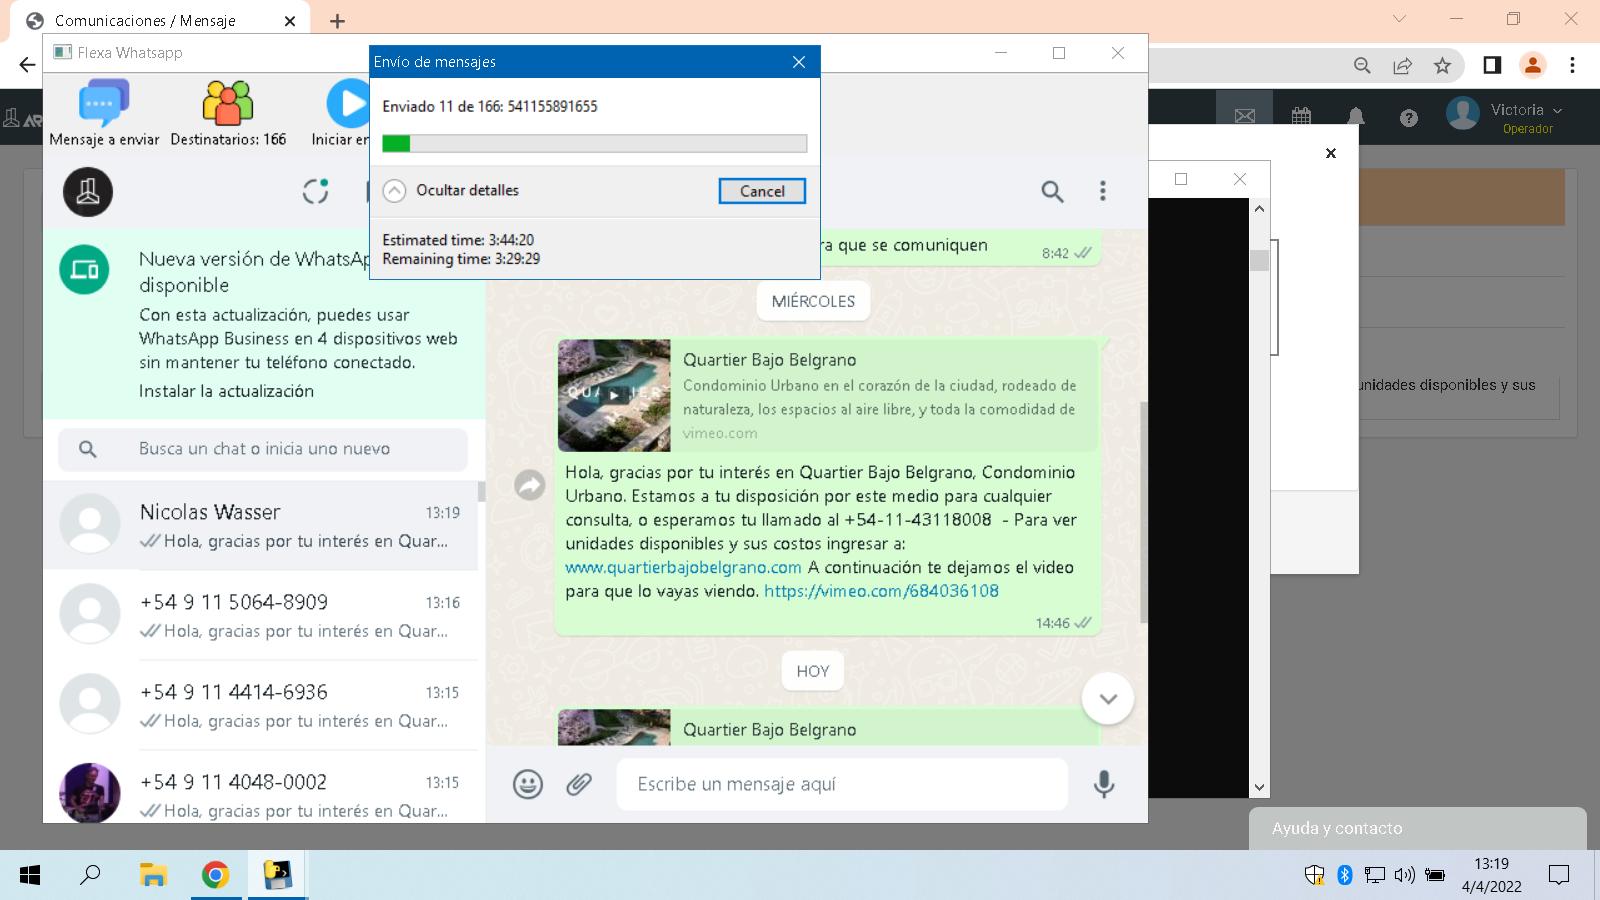Click Instalar la actualización link

tap(226, 391)
